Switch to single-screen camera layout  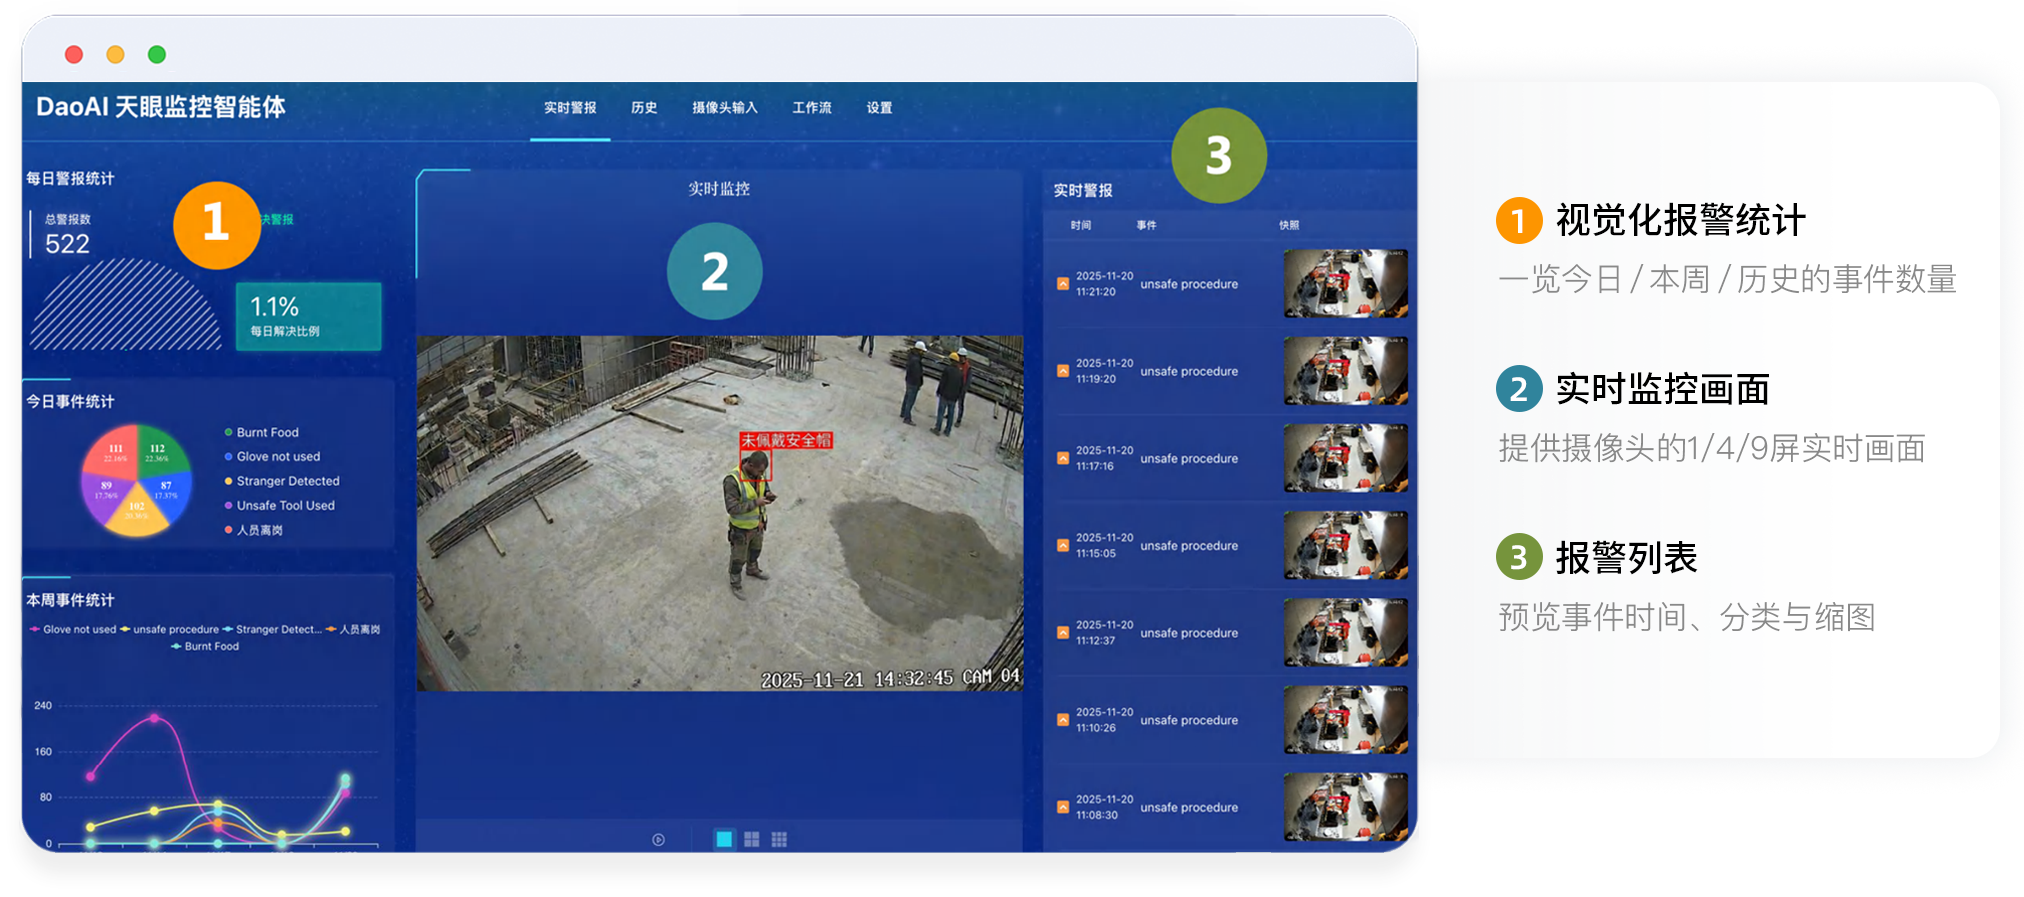pos(724,840)
